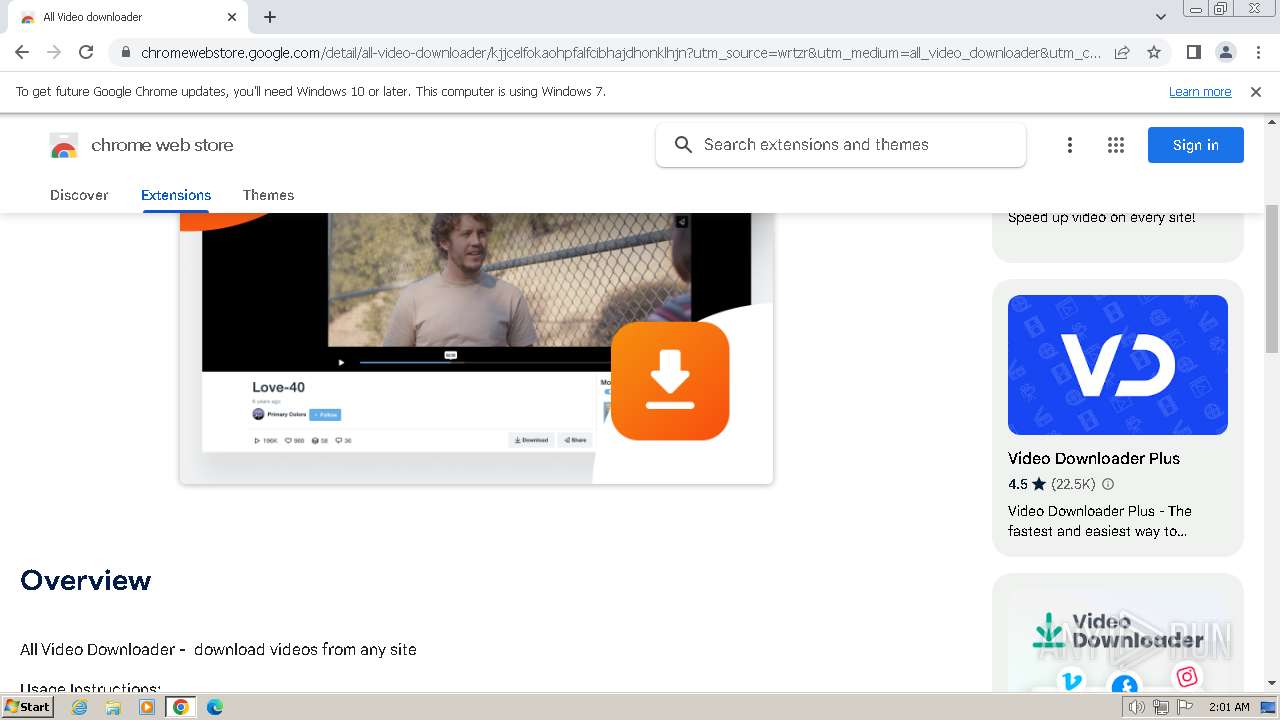The image size is (1280, 720).
Task: Switch to the Themes tab
Action: (268, 195)
